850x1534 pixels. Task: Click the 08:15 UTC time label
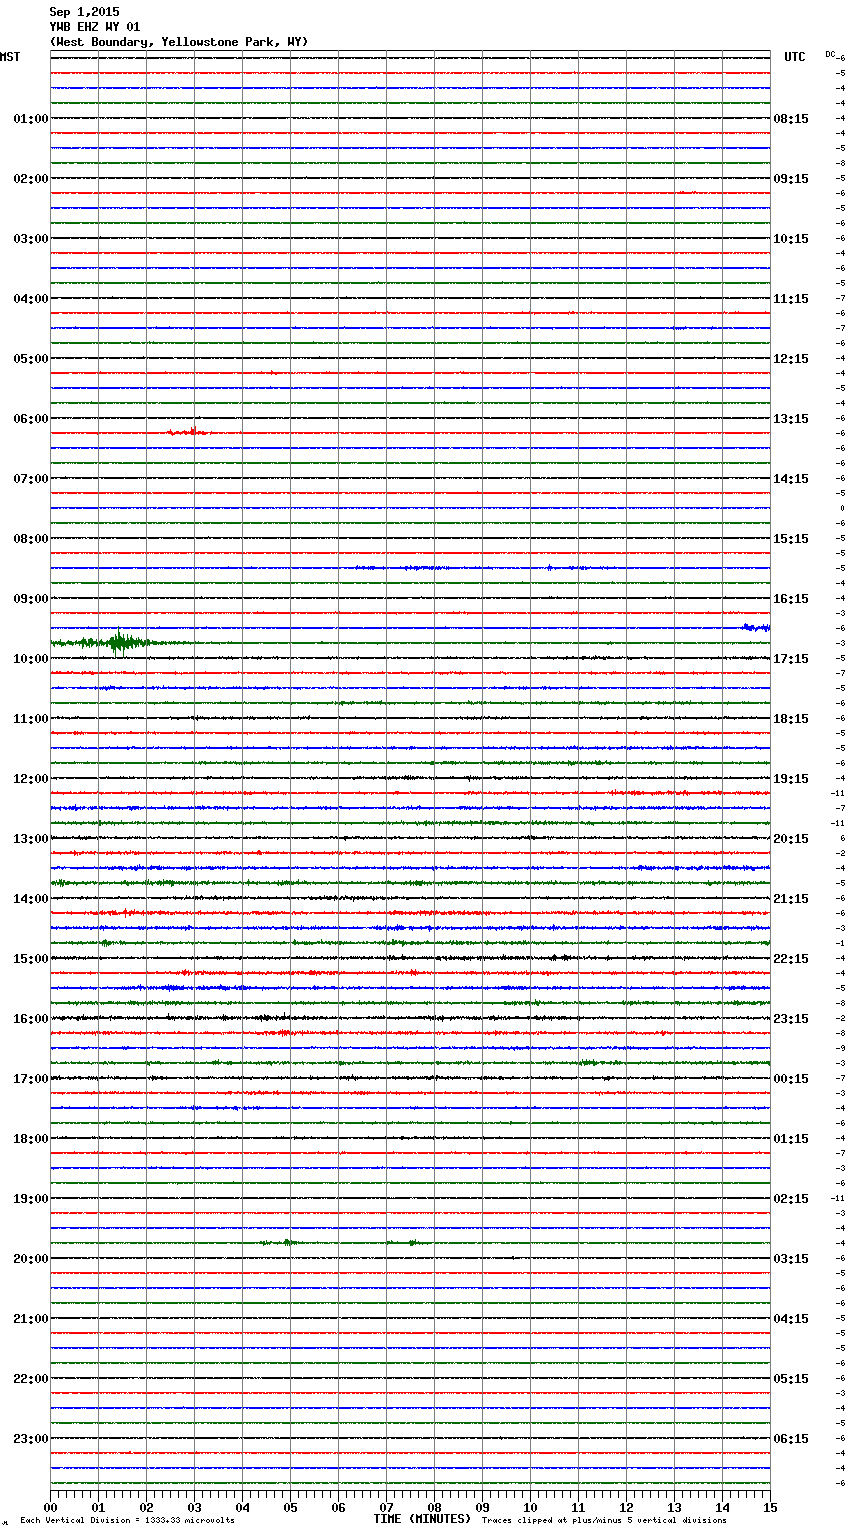791,119
